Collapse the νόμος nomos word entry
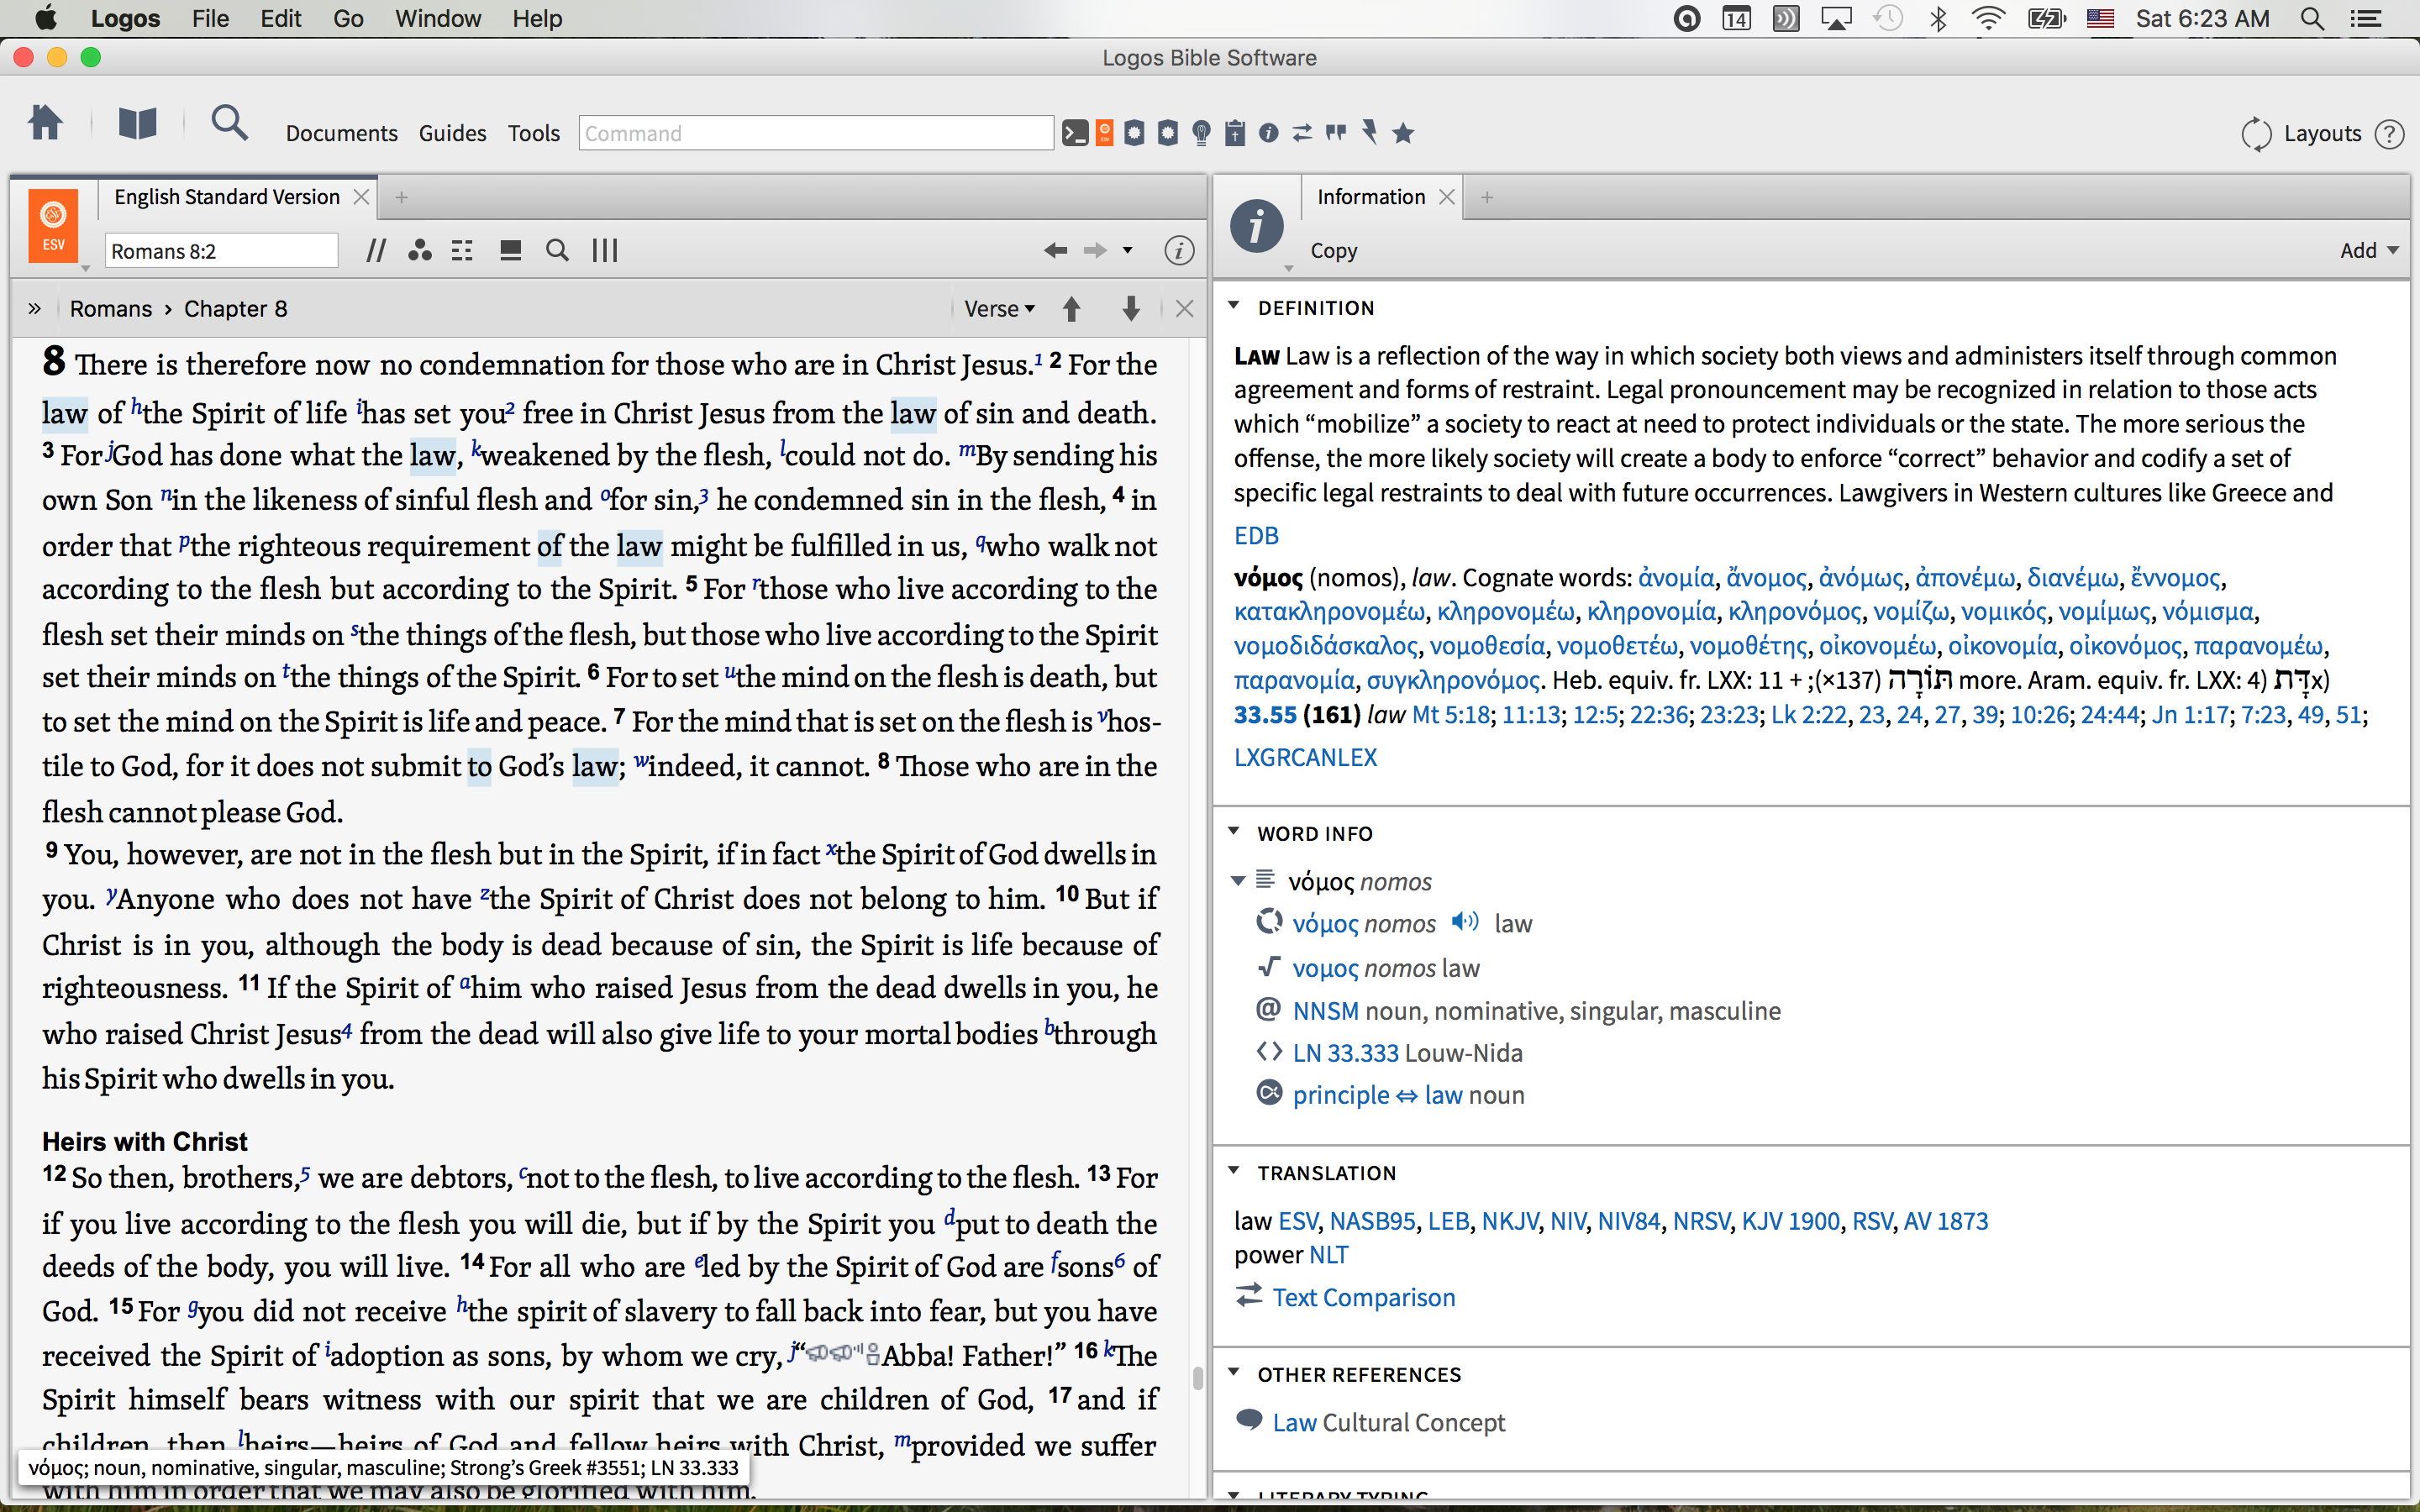Screen dimensions: 2420x1512 [x=1238, y=880]
